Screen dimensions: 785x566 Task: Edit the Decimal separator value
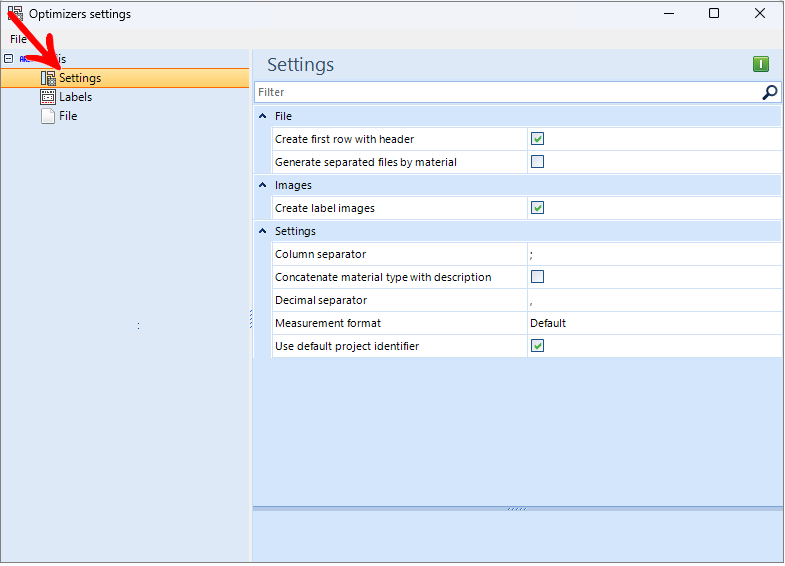[654, 300]
